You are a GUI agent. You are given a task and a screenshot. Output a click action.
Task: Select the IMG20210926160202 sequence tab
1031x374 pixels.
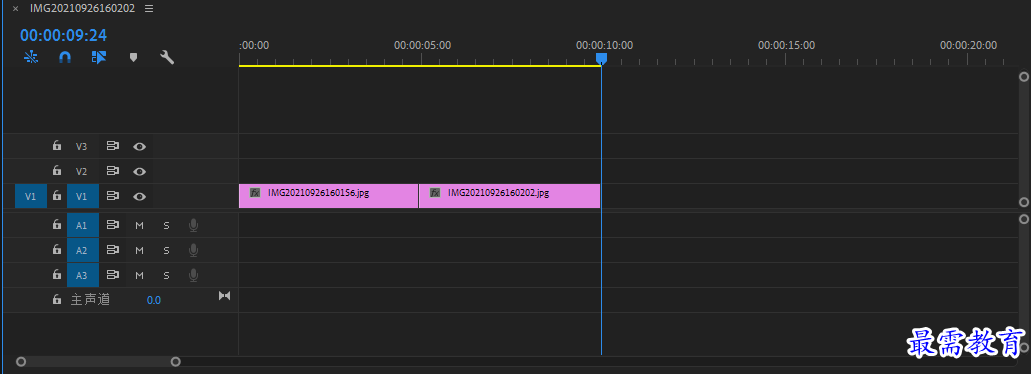coord(82,9)
